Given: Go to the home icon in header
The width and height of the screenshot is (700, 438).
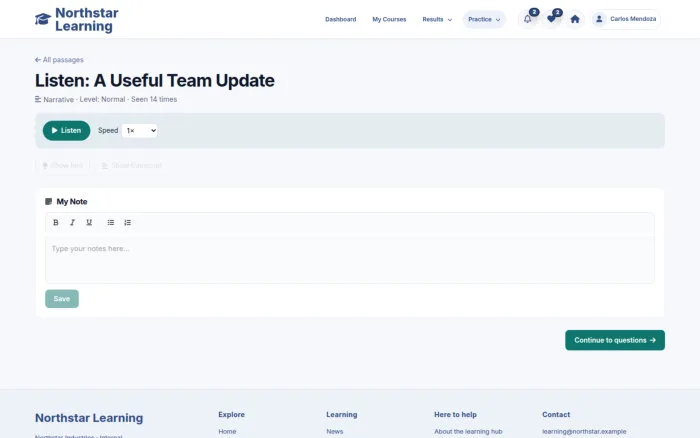Looking at the screenshot, I should (575, 19).
